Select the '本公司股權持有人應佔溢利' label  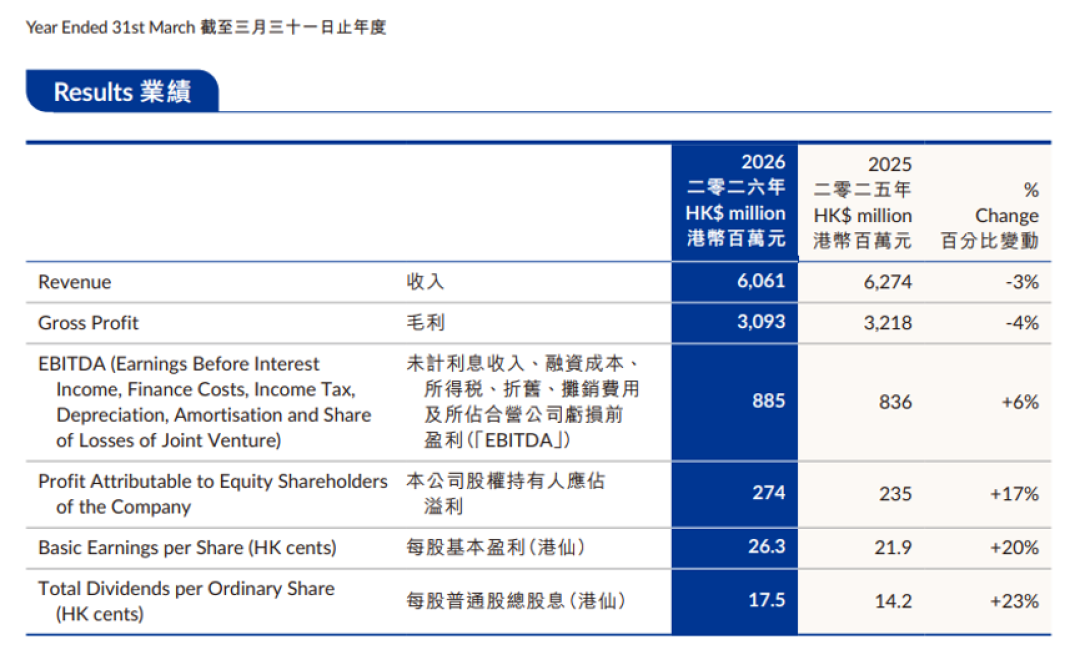pyautogui.click(x=505, y=494)
